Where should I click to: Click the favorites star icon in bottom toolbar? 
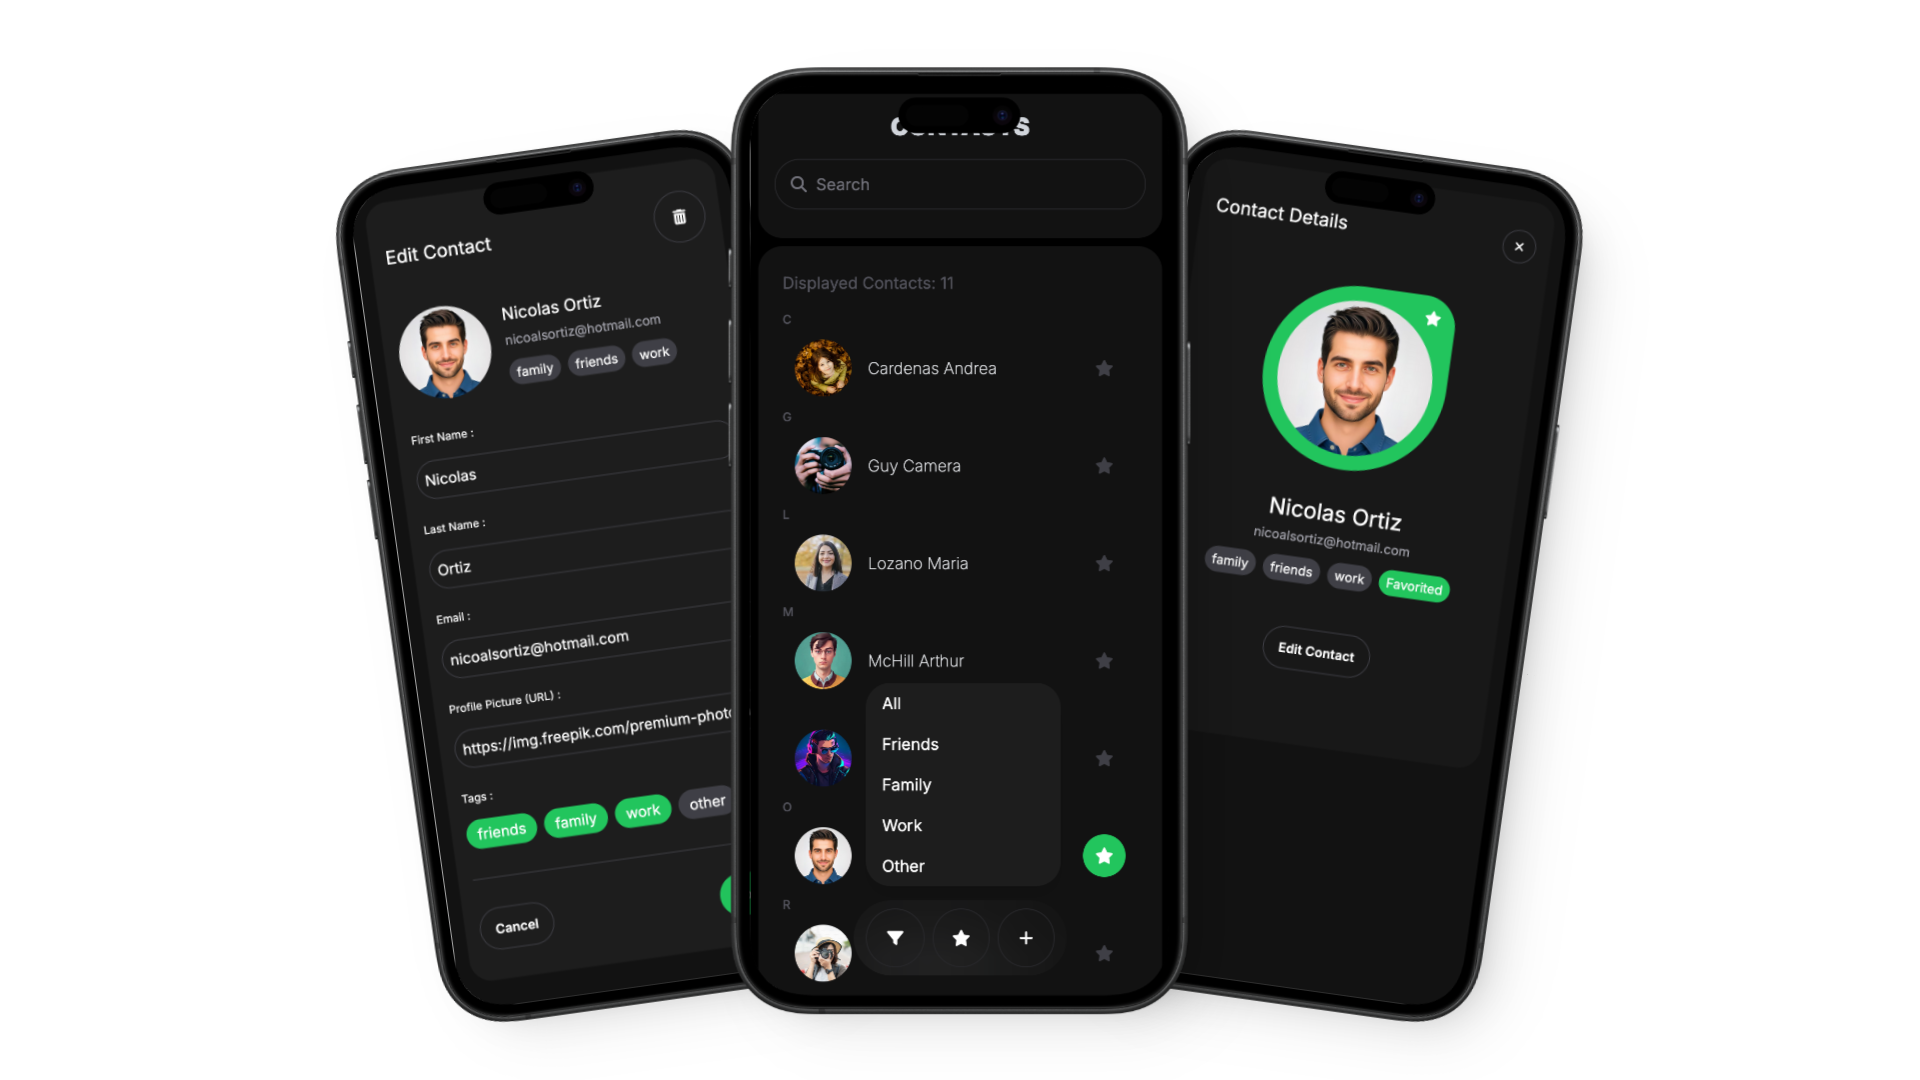point(960,936)
